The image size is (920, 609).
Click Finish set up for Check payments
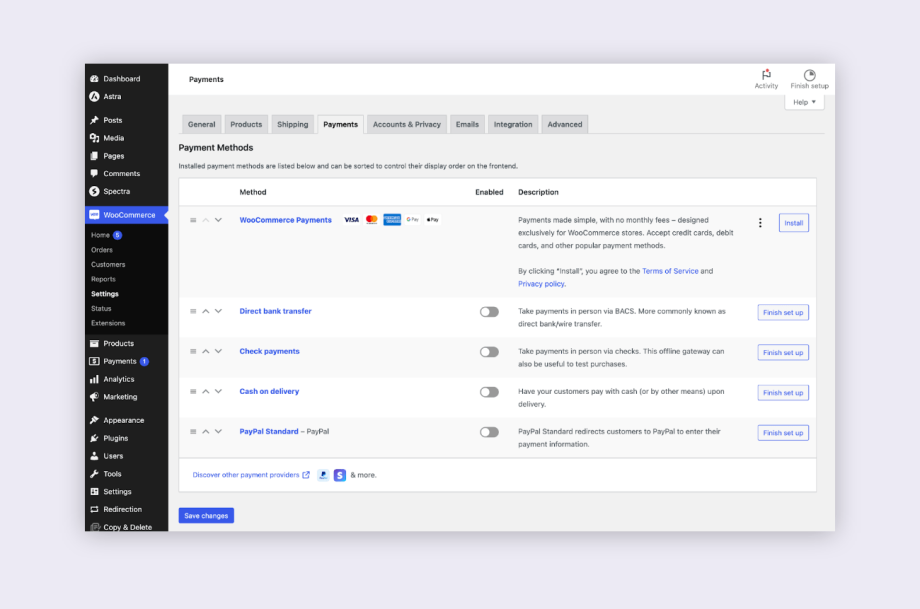click(x=783, y=353)
